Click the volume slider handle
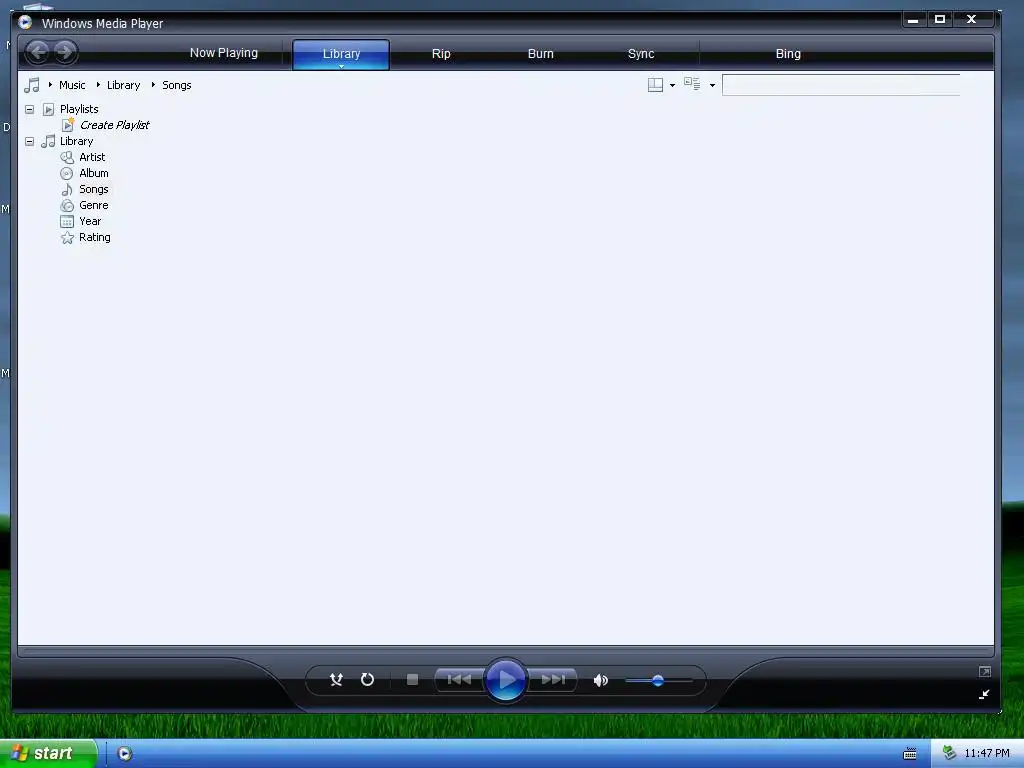This screenshot has width=1024, height=768. (658, 680)
